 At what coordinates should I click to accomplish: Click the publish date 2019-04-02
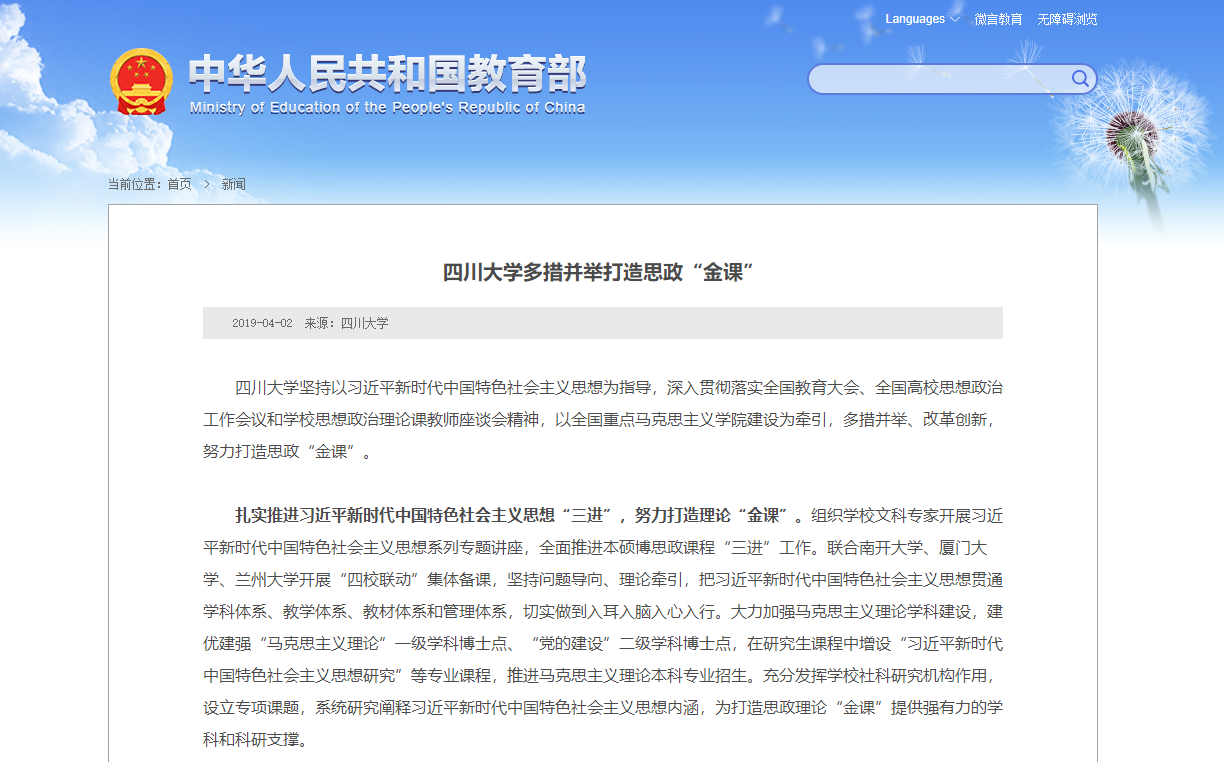pyautogui.click(x=262, y=323)
